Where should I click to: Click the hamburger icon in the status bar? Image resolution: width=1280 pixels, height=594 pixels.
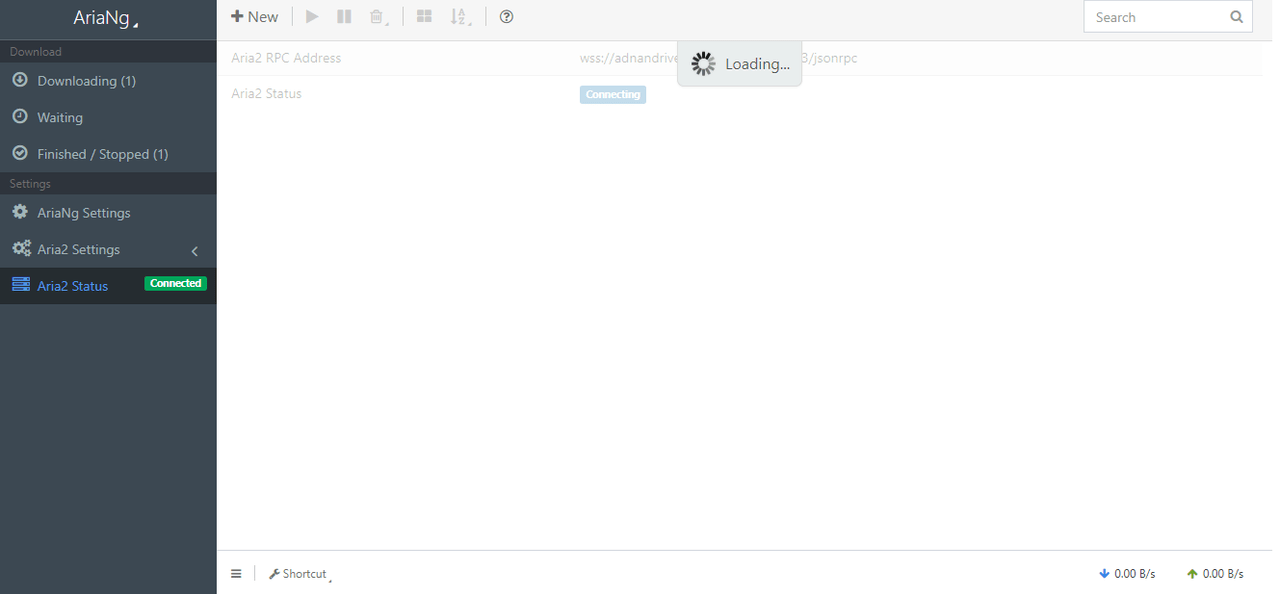[x=236, y=573]
